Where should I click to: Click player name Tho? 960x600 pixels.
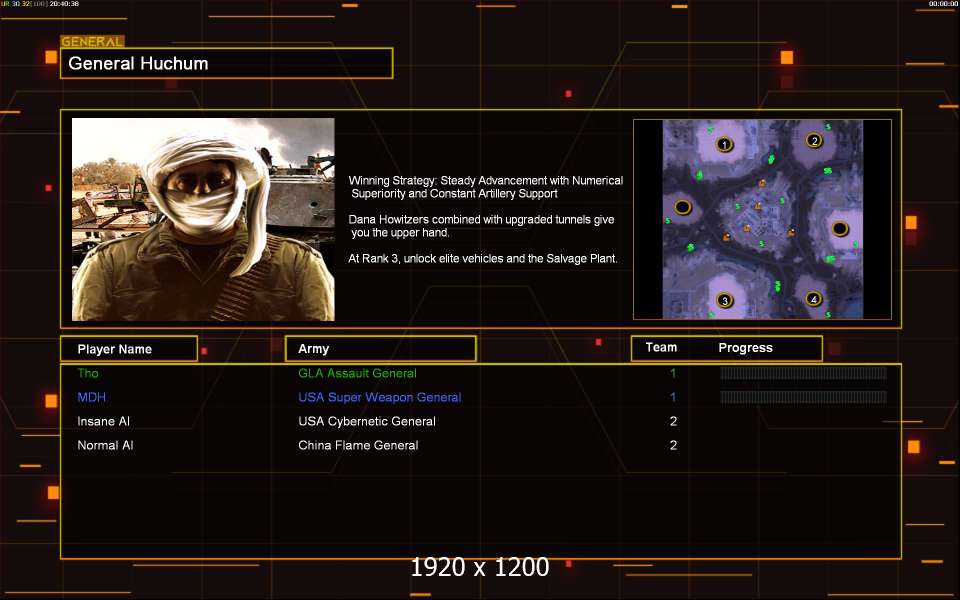(x=88, y=373)
